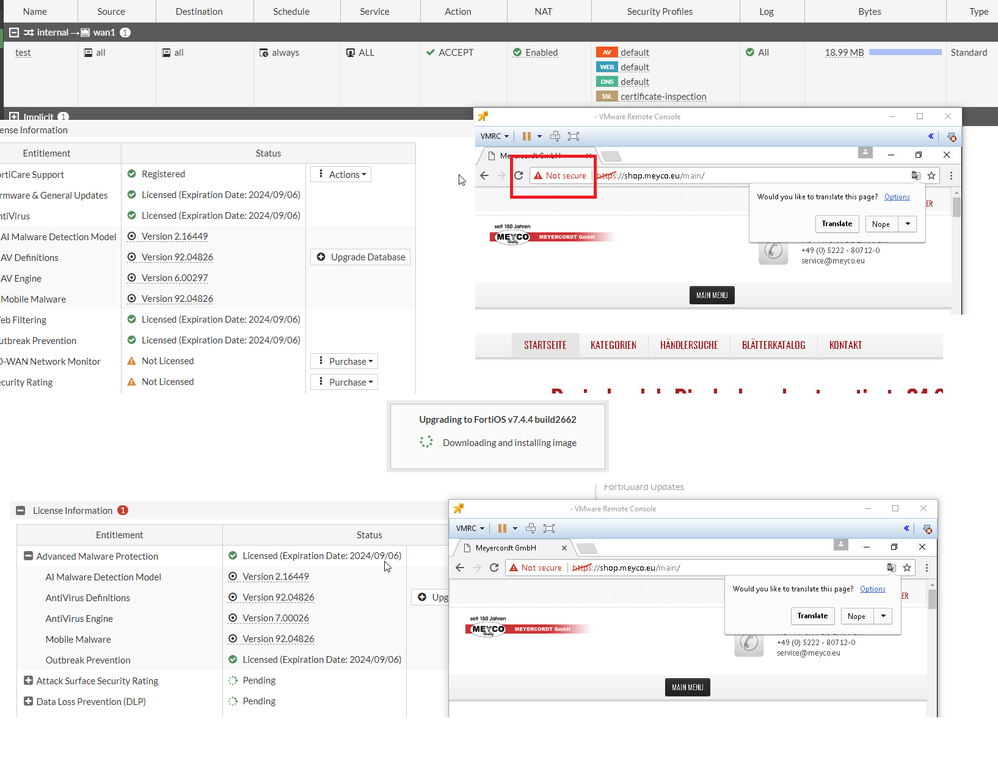Go back in upper Chrome window

click(x=484, y=176)
